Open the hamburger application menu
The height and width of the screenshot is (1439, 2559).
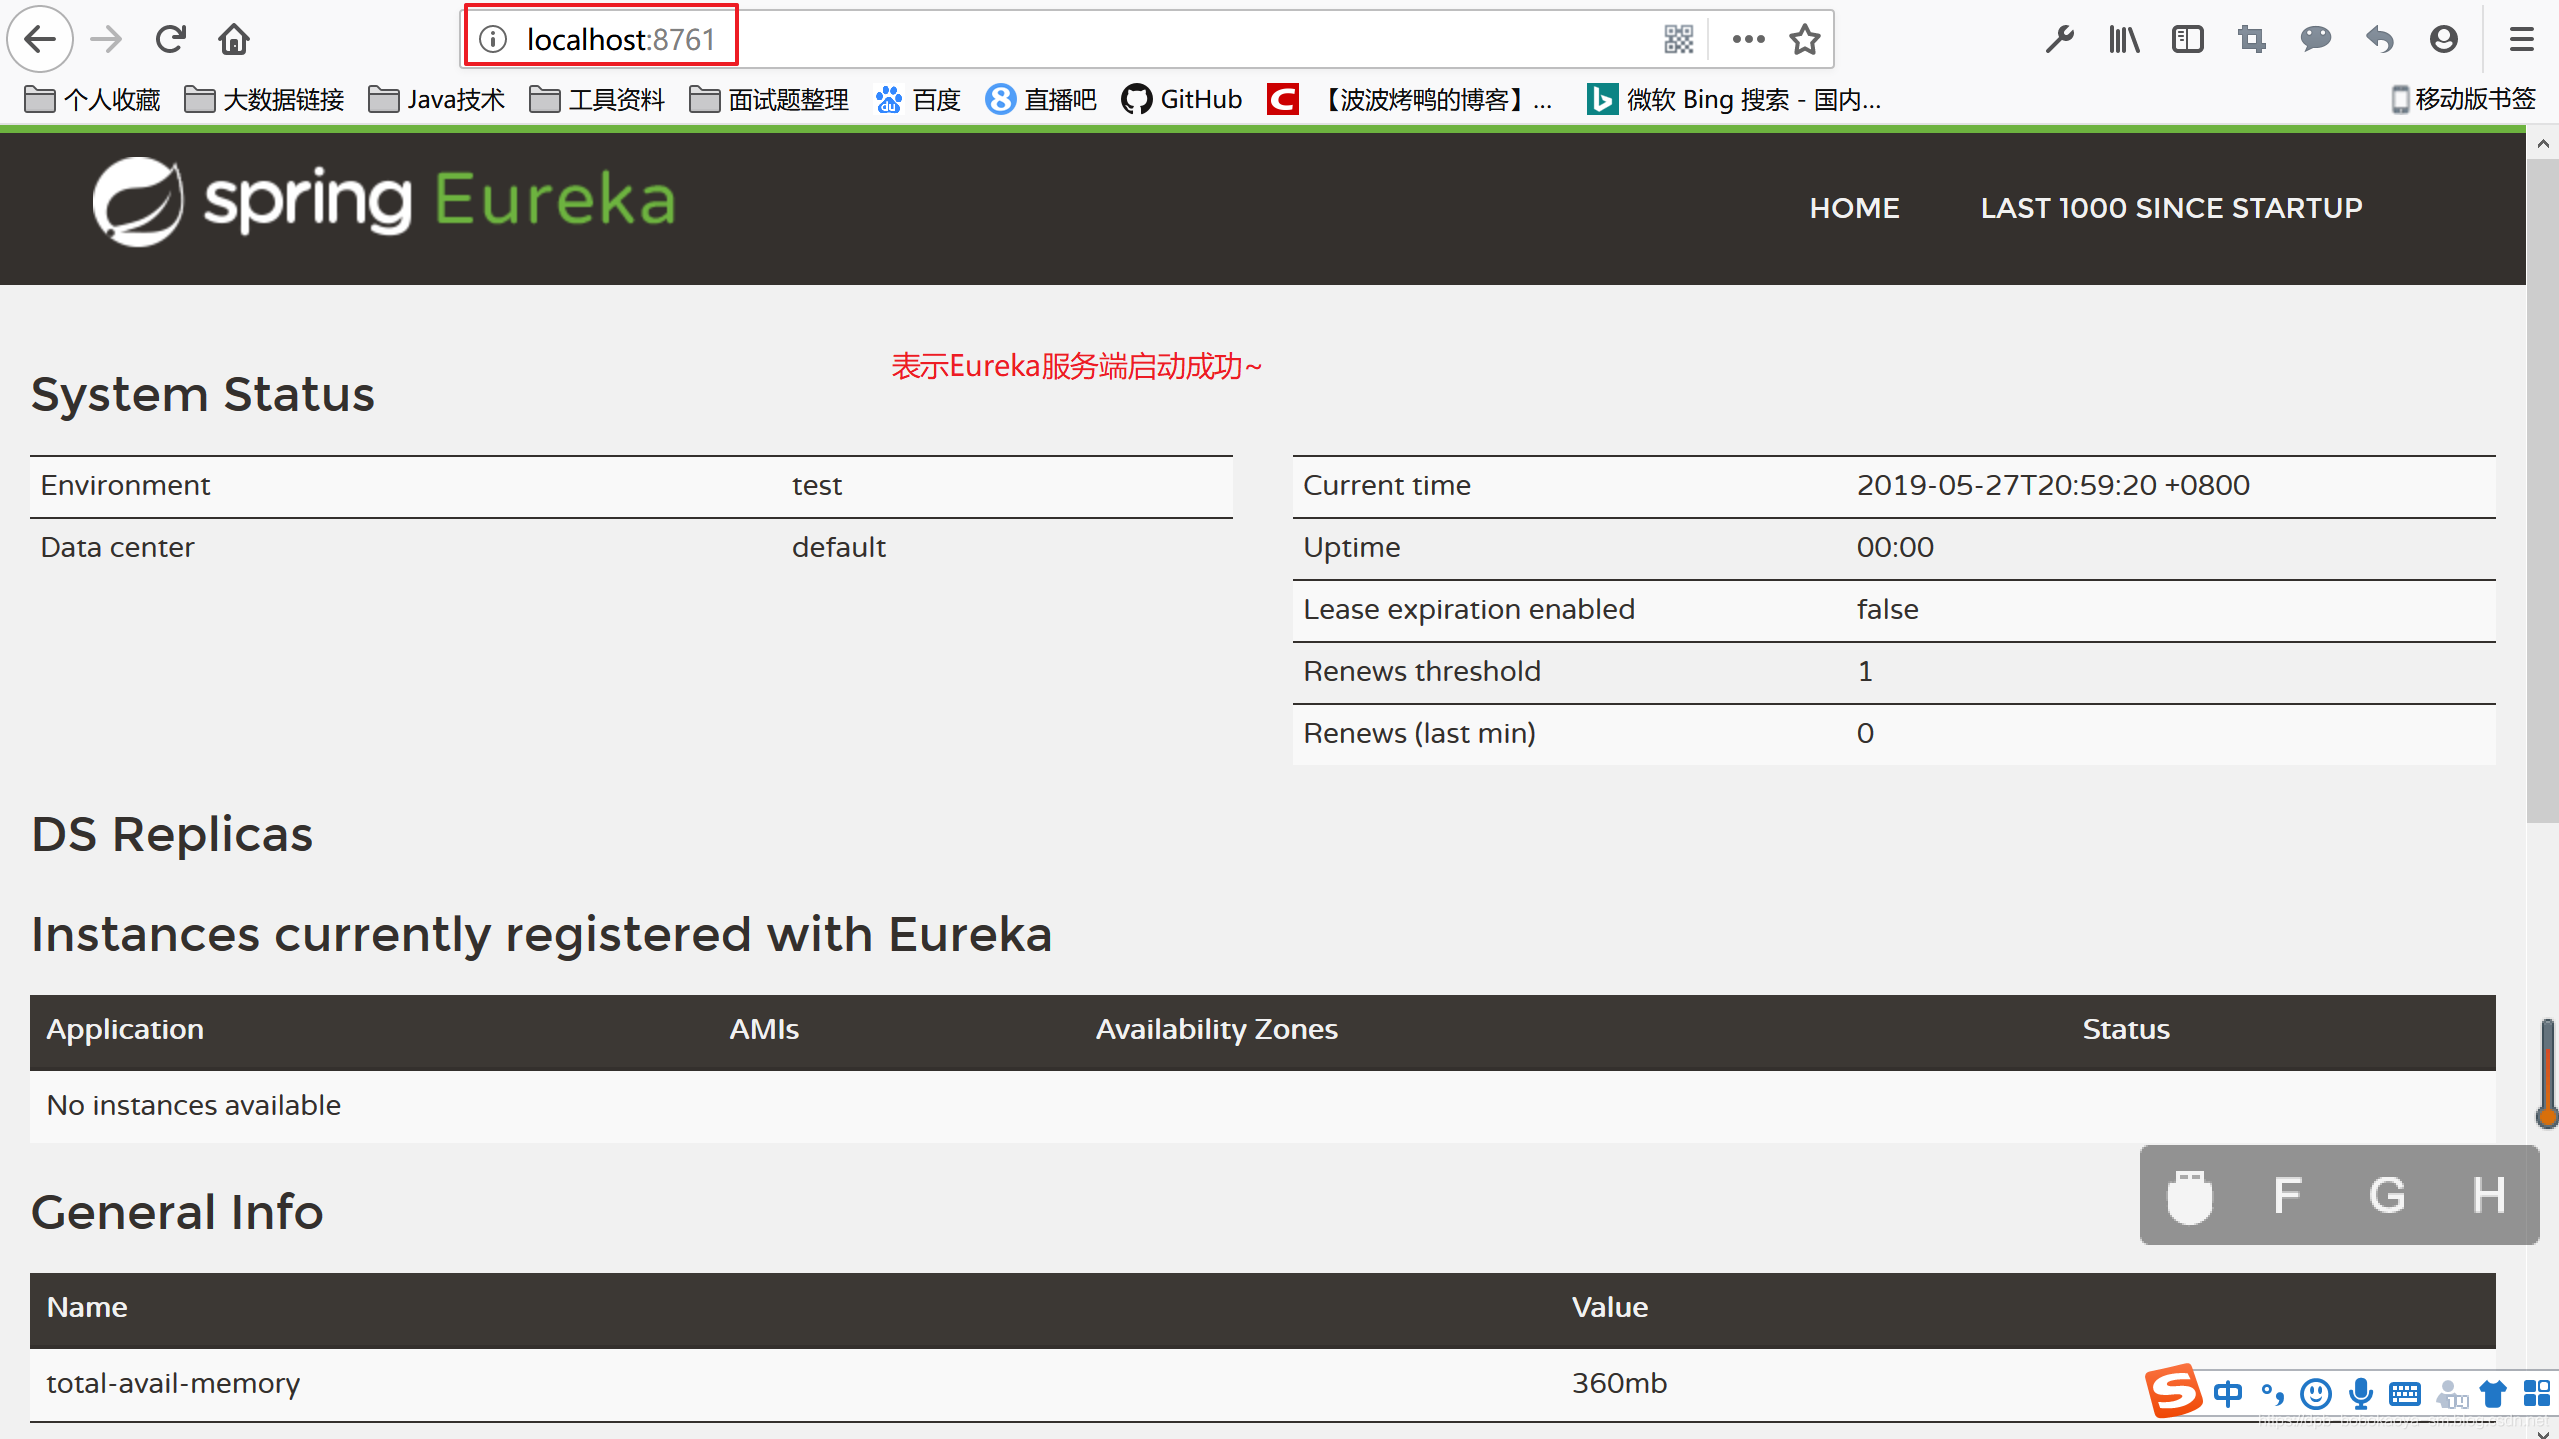[2522, 39]
